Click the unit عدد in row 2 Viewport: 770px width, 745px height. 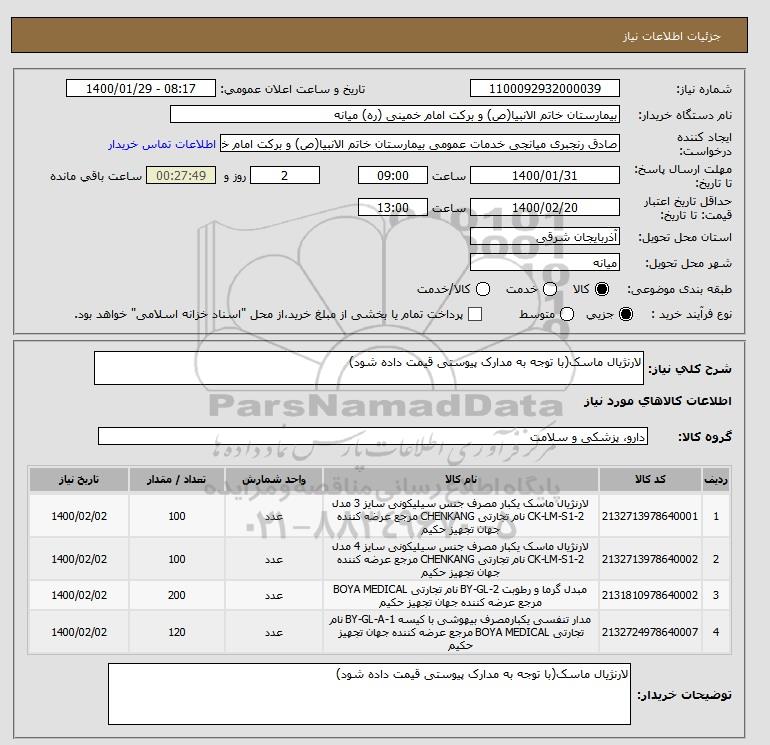click(274, 559)
